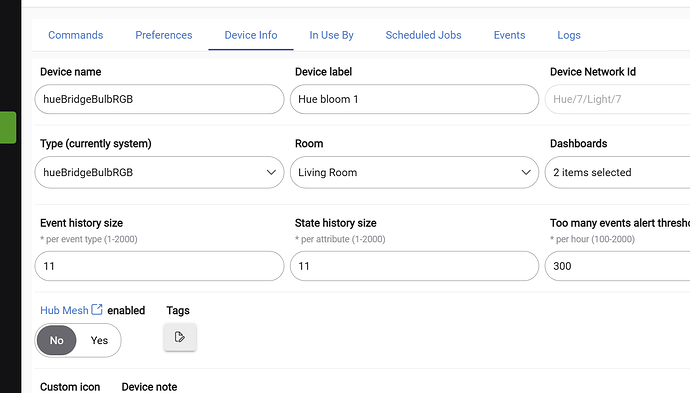Click the '* per attribute (1-2000)' hint
This screenshot has width=690, height=393.
click(340, 239)
